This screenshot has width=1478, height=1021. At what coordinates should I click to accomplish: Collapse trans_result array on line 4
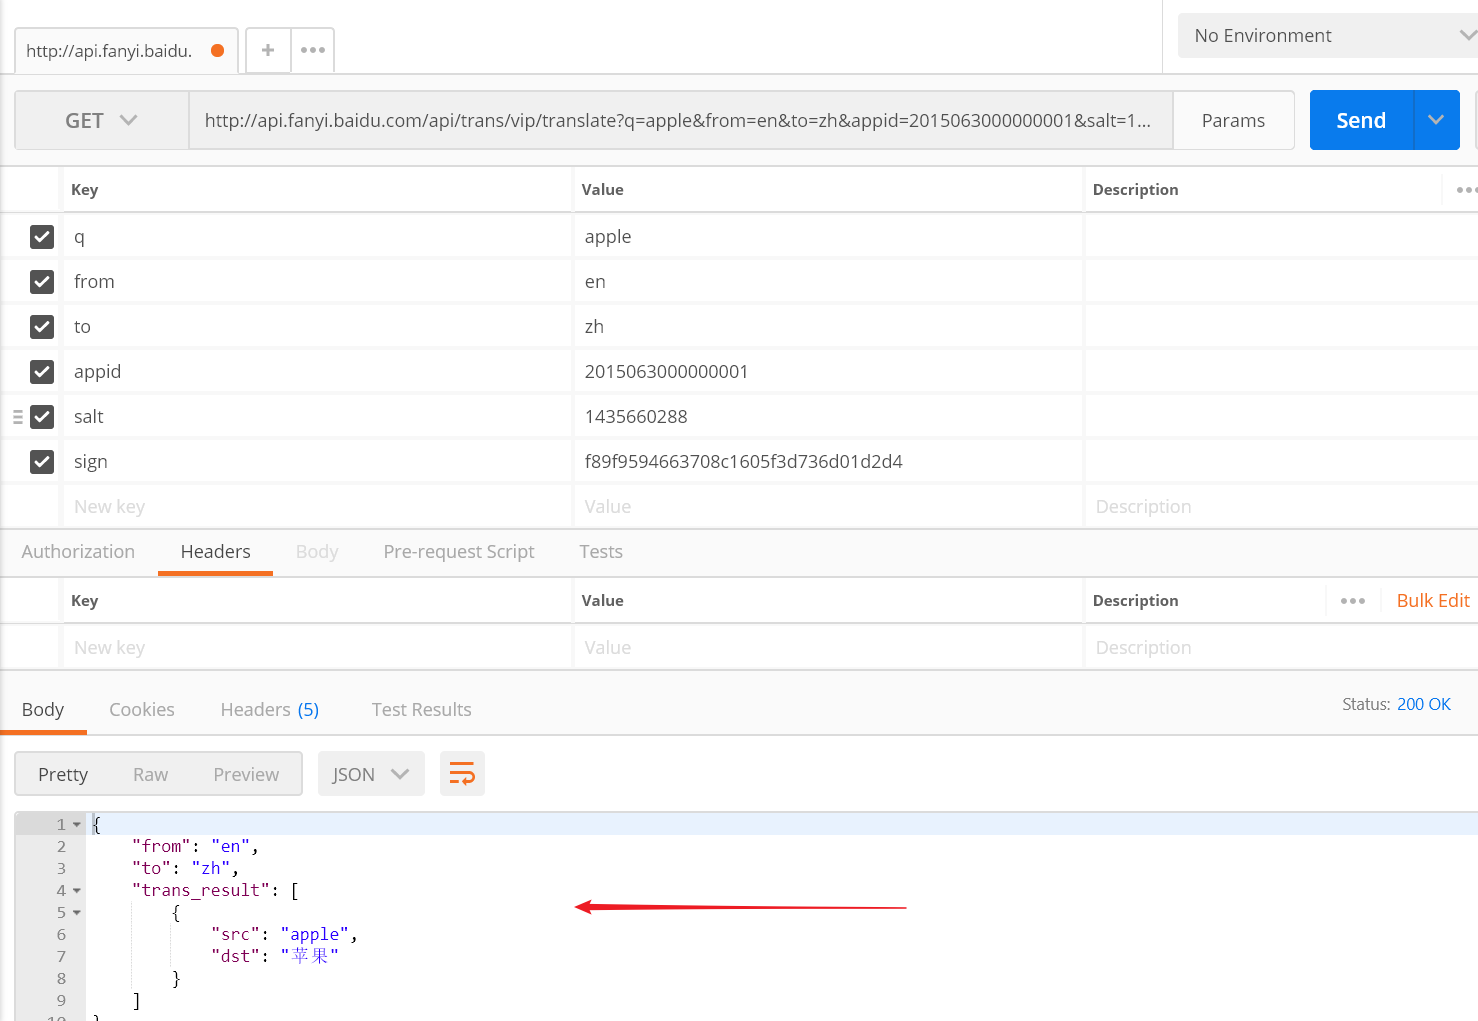click(77, 891)
